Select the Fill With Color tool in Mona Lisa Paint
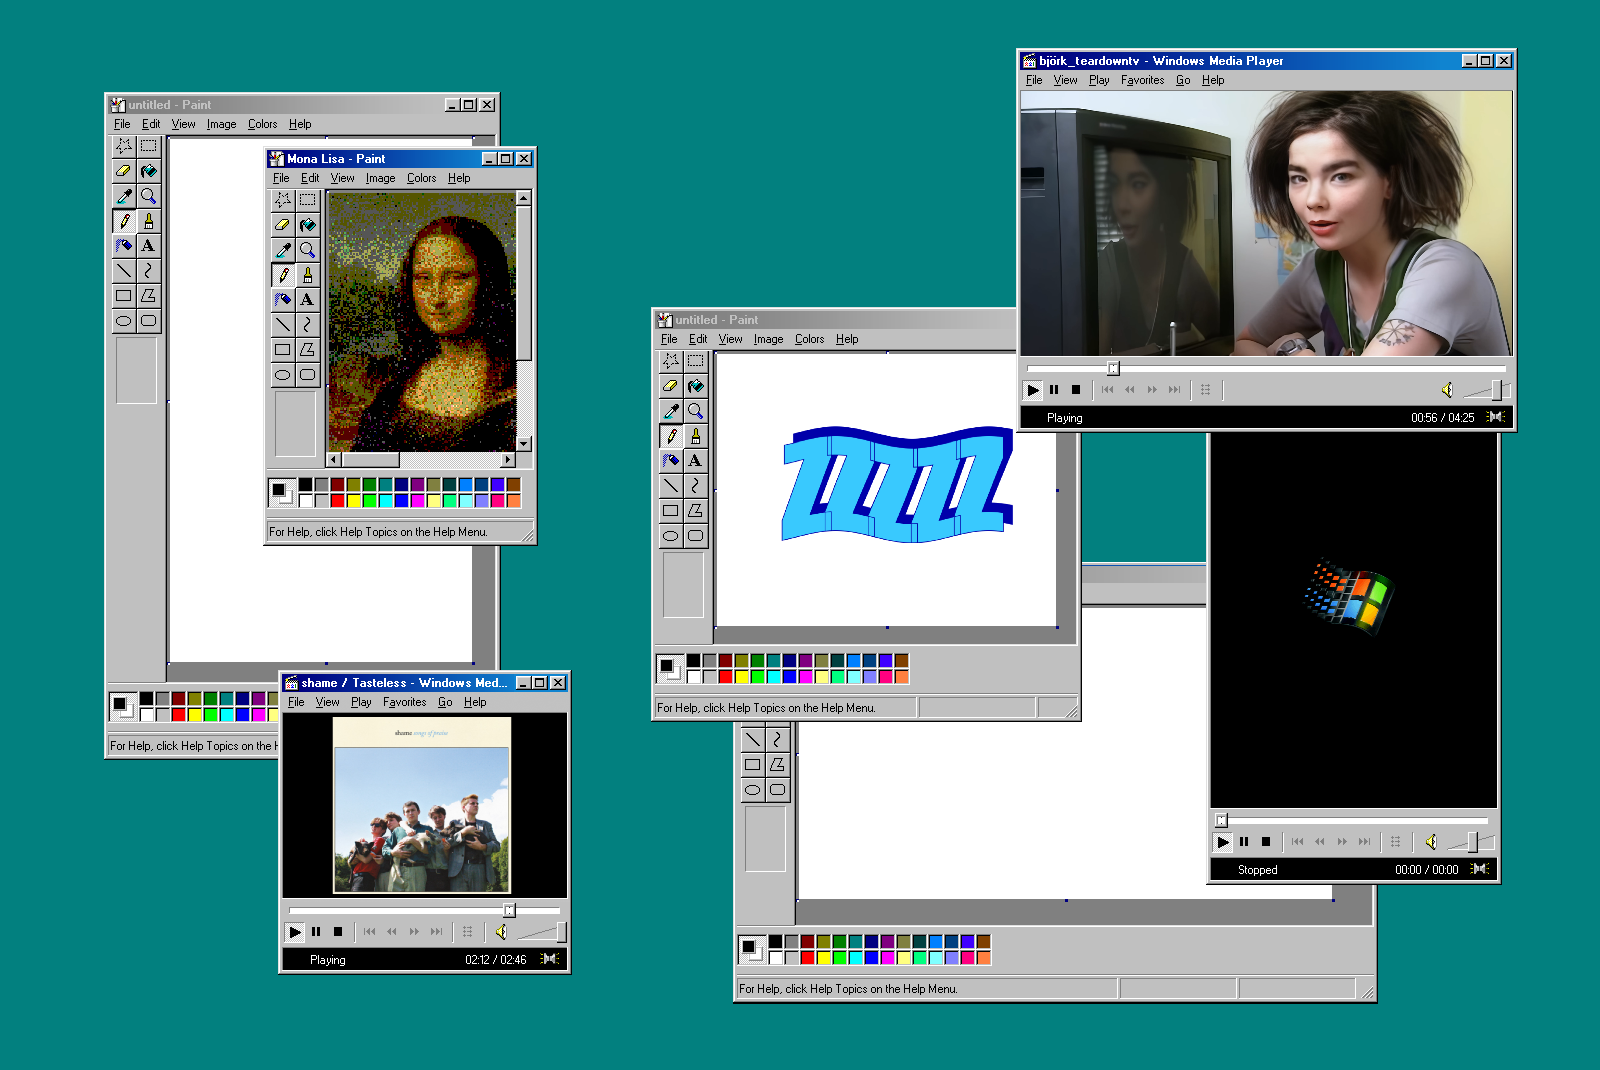Viewport: 1600px width, 1070px height. (x=307, y=225)
